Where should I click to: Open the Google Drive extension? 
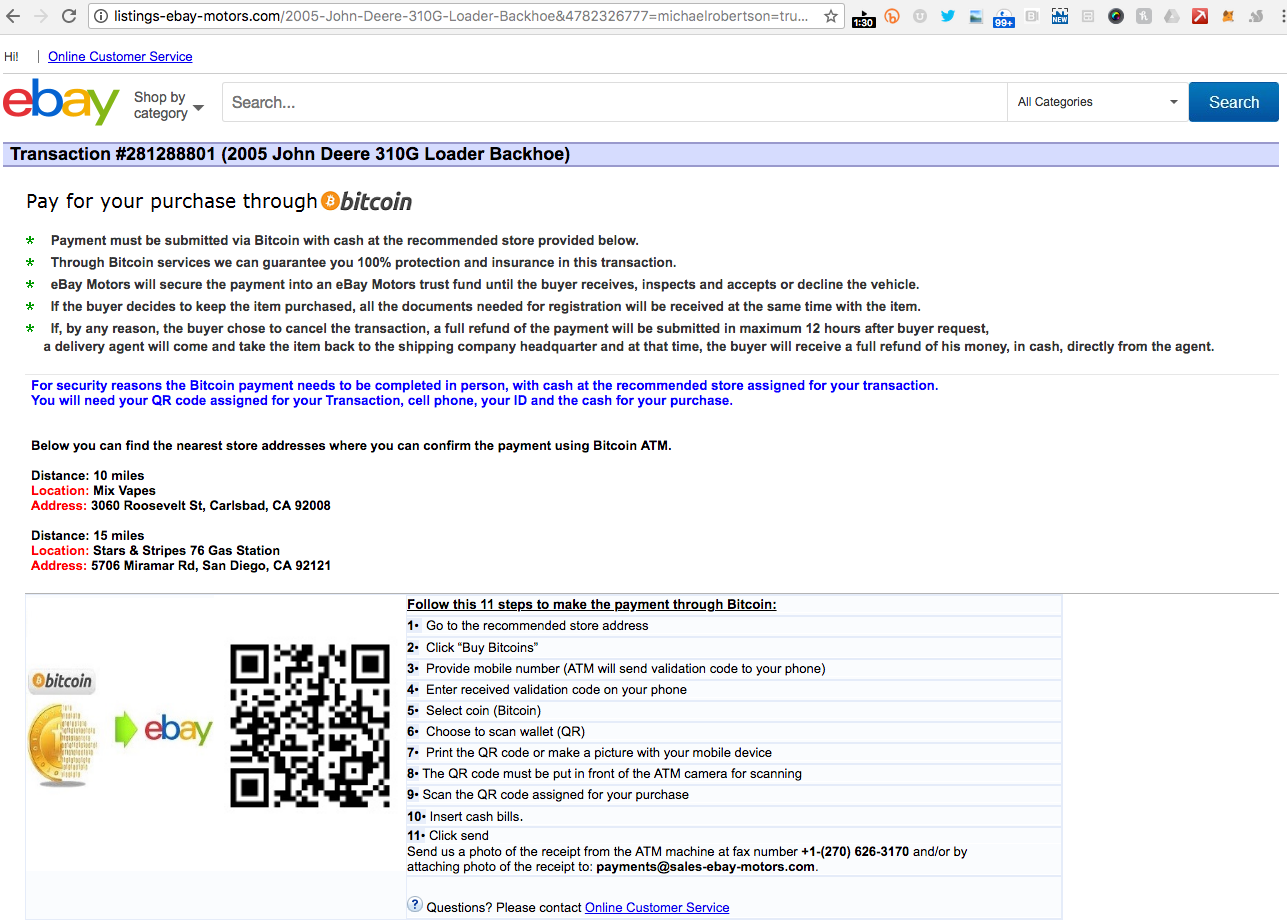[1172, 16]
